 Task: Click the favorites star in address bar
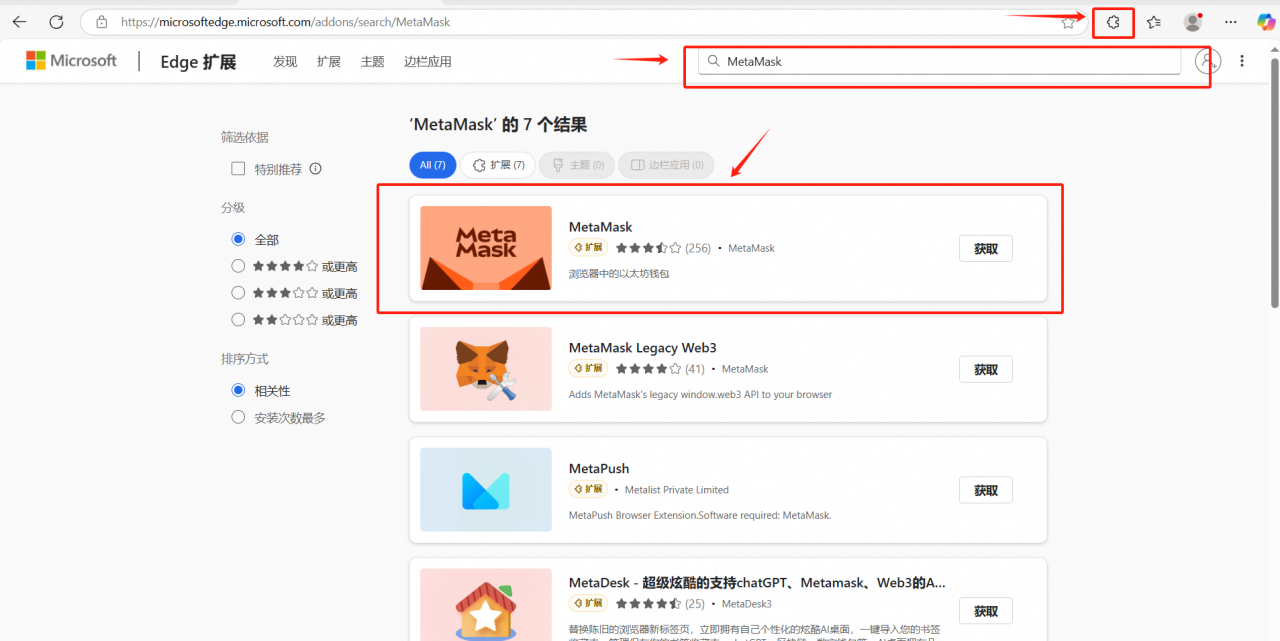[x=1068, y=21]
